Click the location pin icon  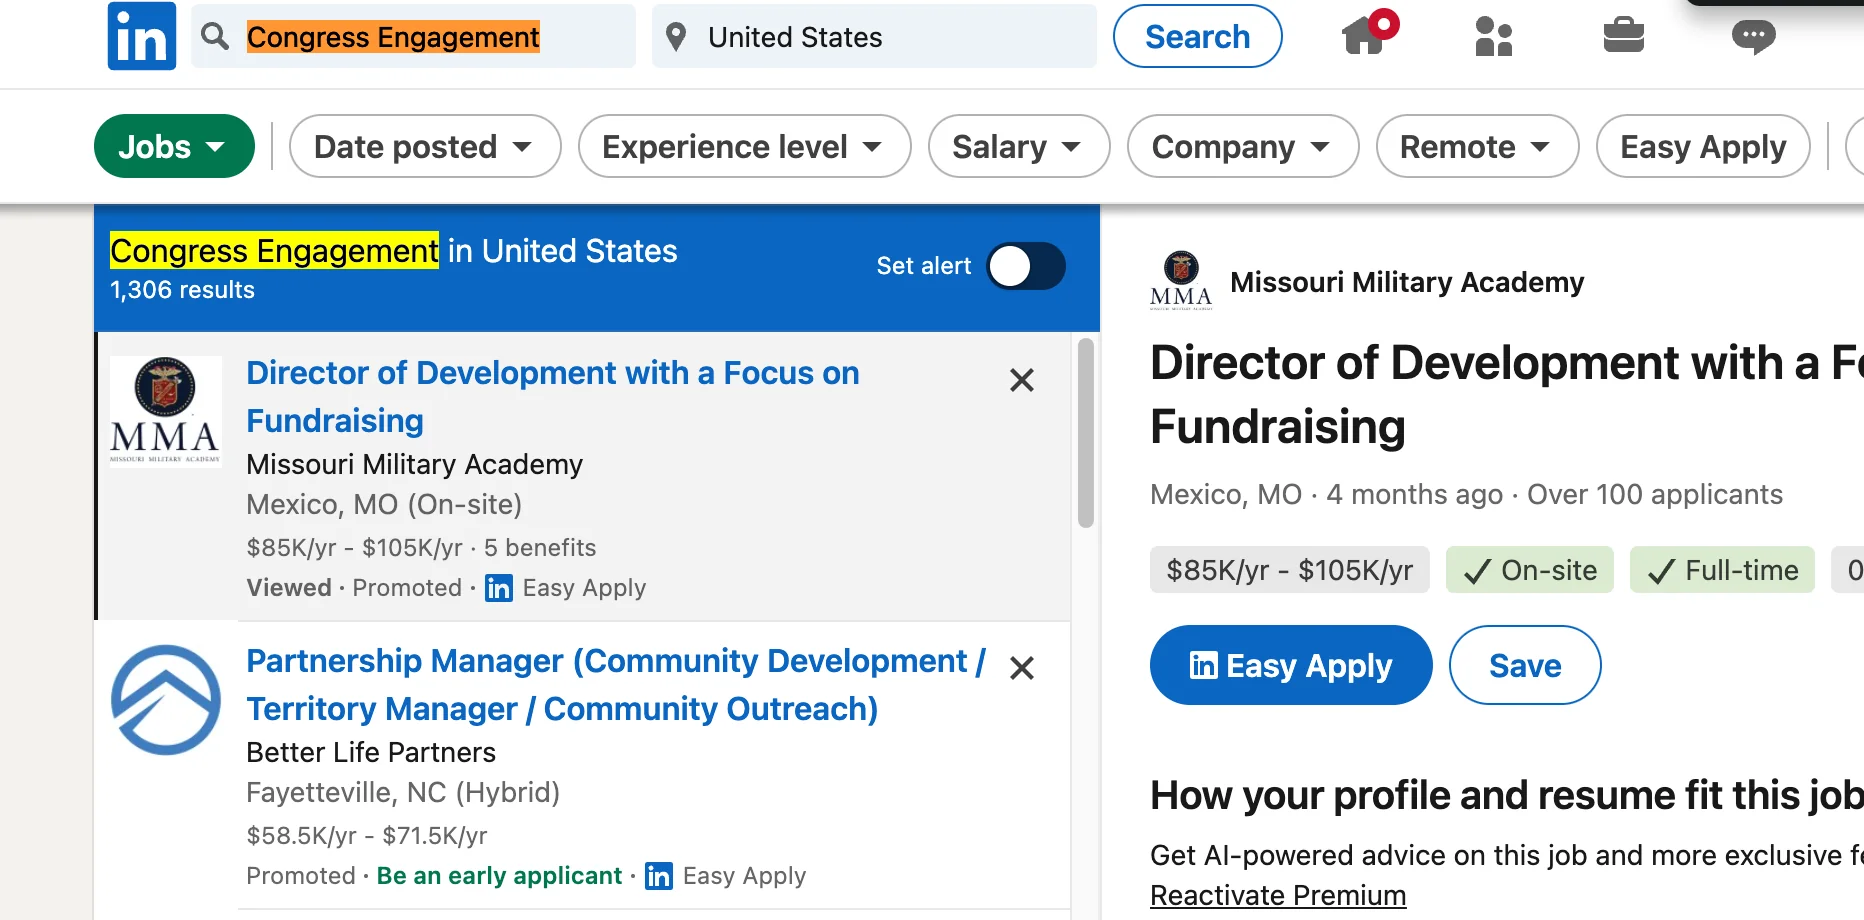pyautogui.click(x=676, y=37)
